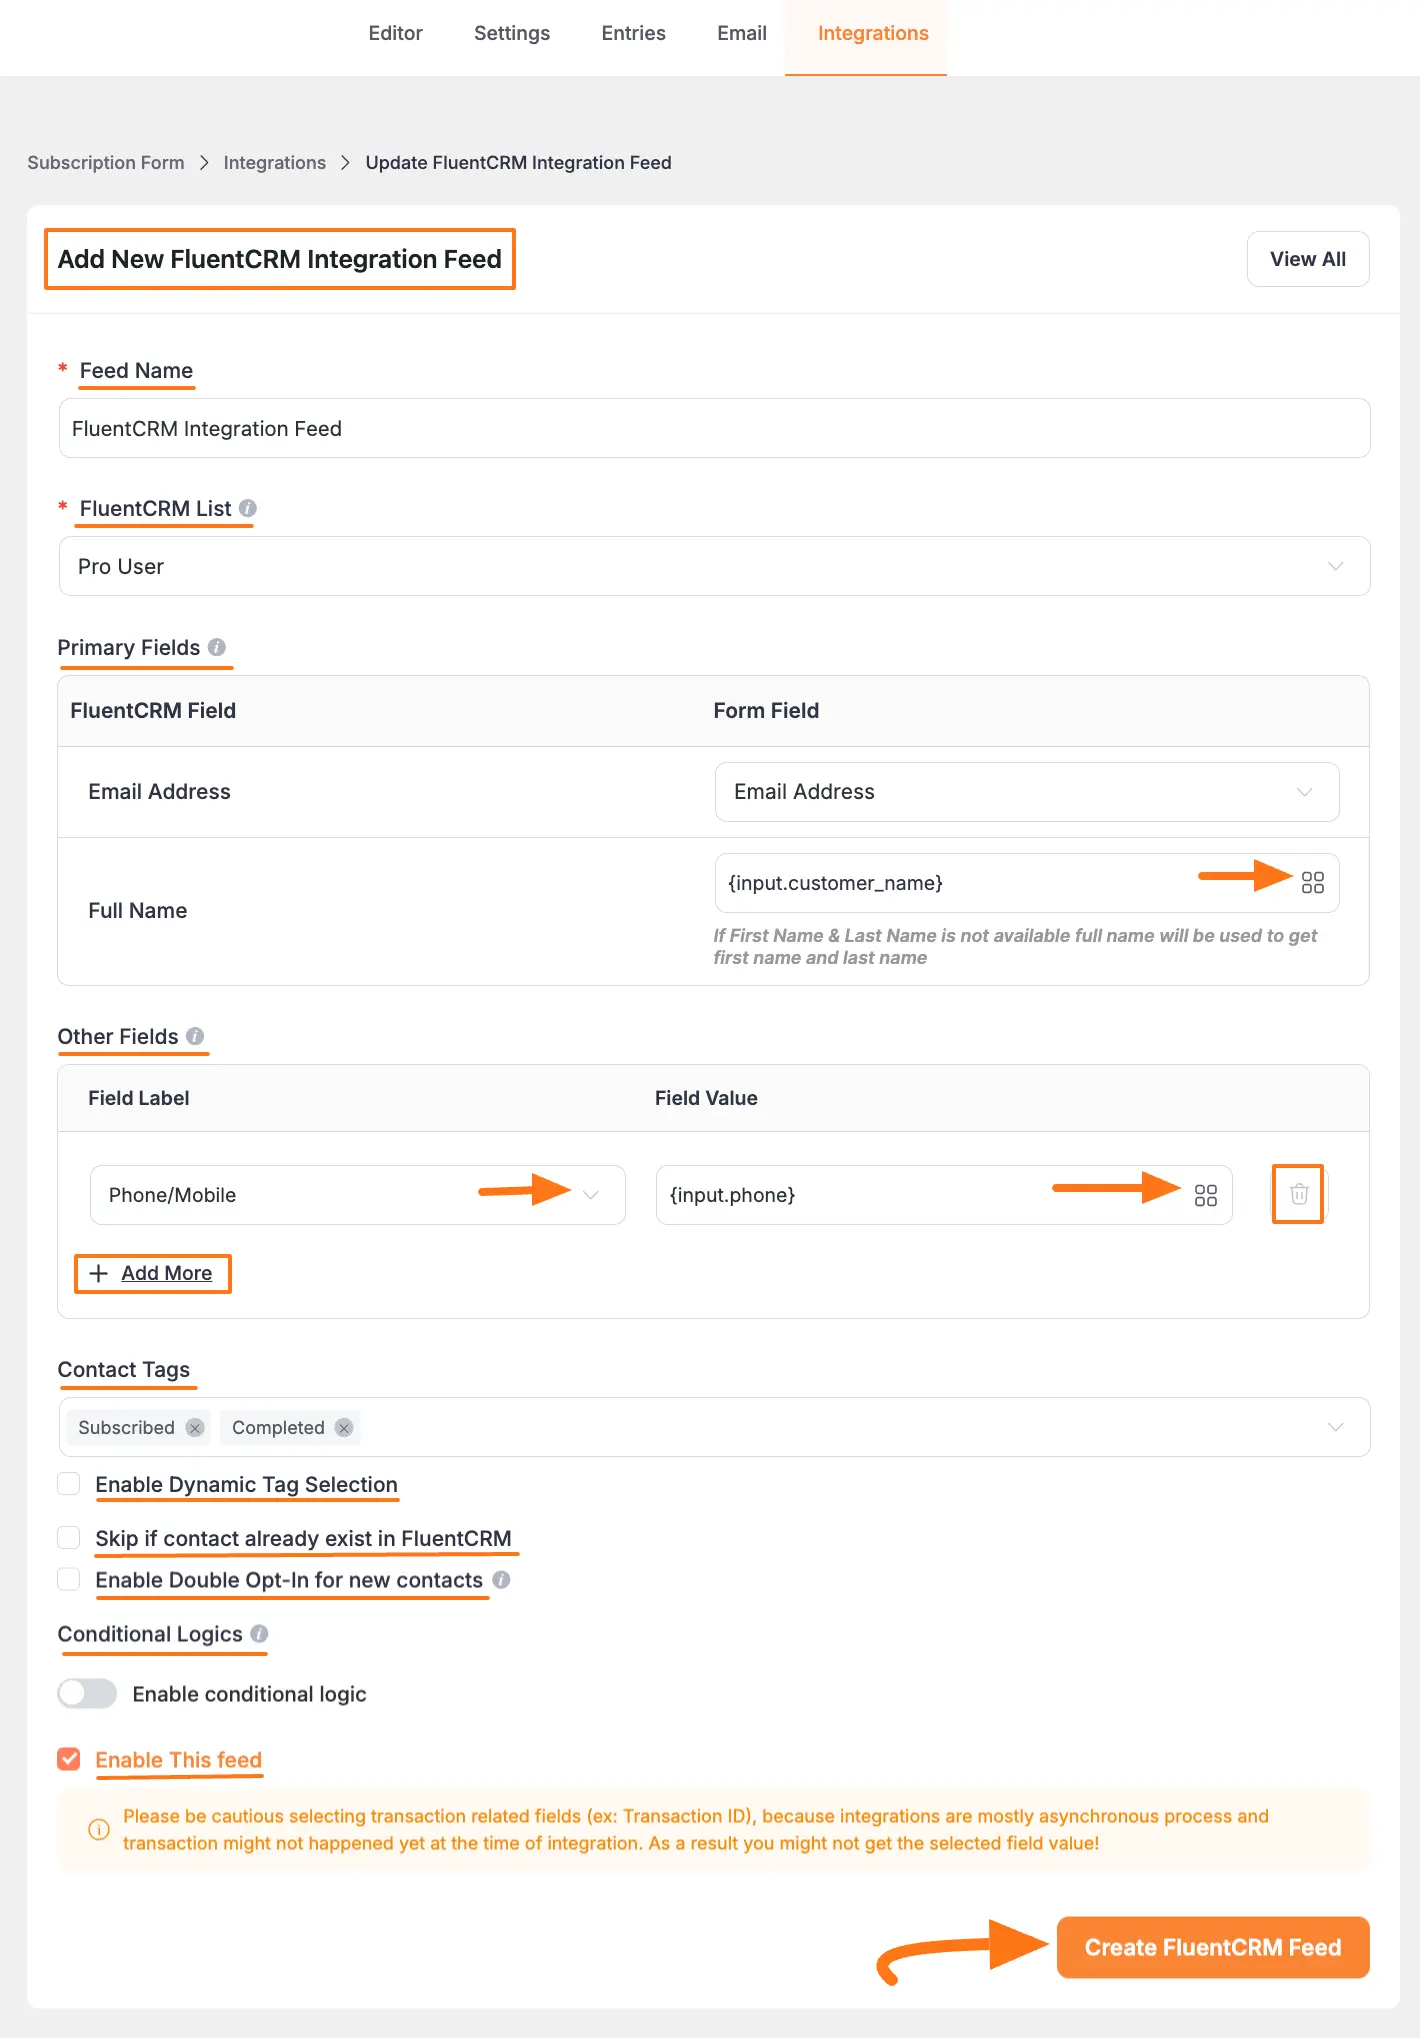Delete the Phone/Mobile field row
1420x2038 pixels.
pos(1297,1194)
